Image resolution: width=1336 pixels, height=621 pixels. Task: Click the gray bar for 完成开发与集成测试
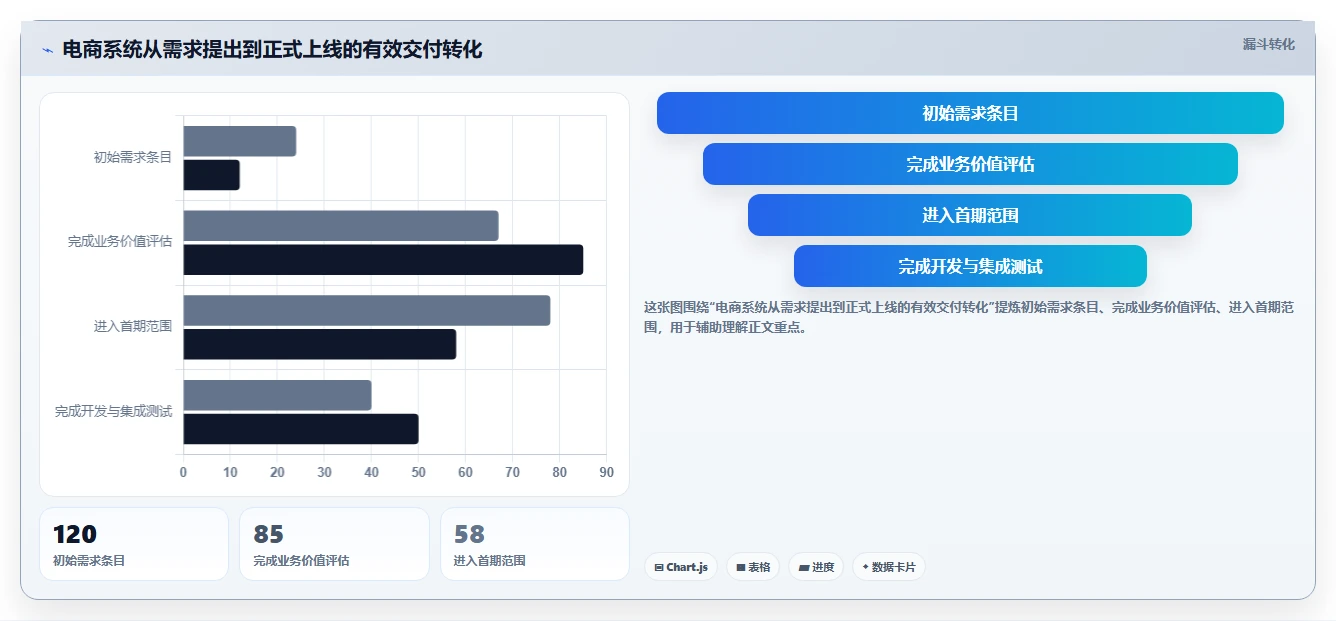pos(277,395)
